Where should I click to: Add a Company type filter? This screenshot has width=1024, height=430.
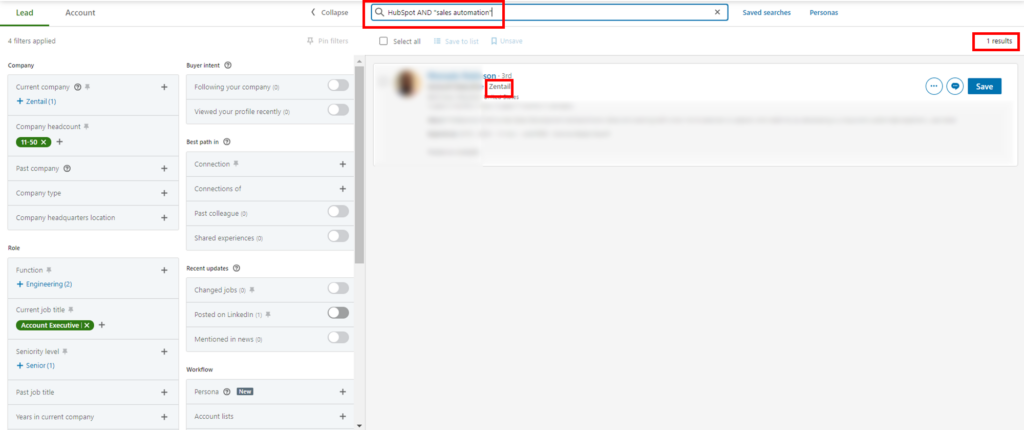(164, 192)
